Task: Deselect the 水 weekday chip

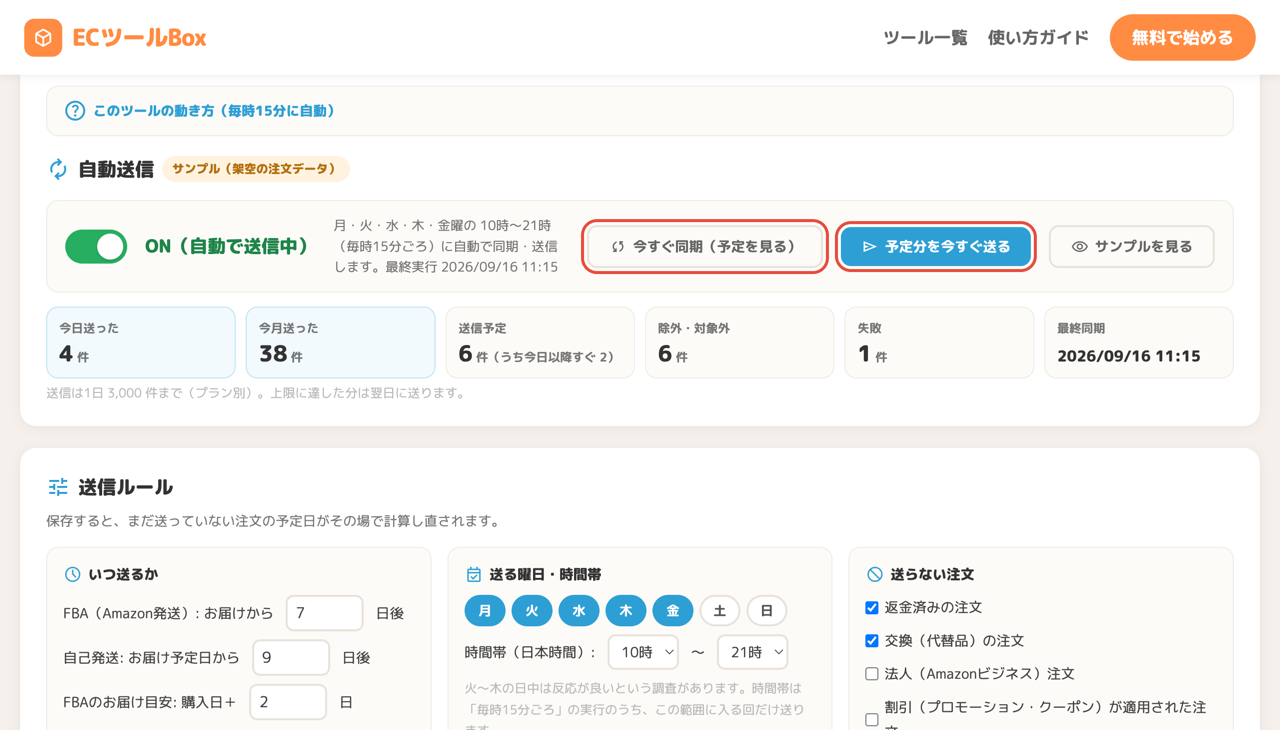Action: [579, 610]
